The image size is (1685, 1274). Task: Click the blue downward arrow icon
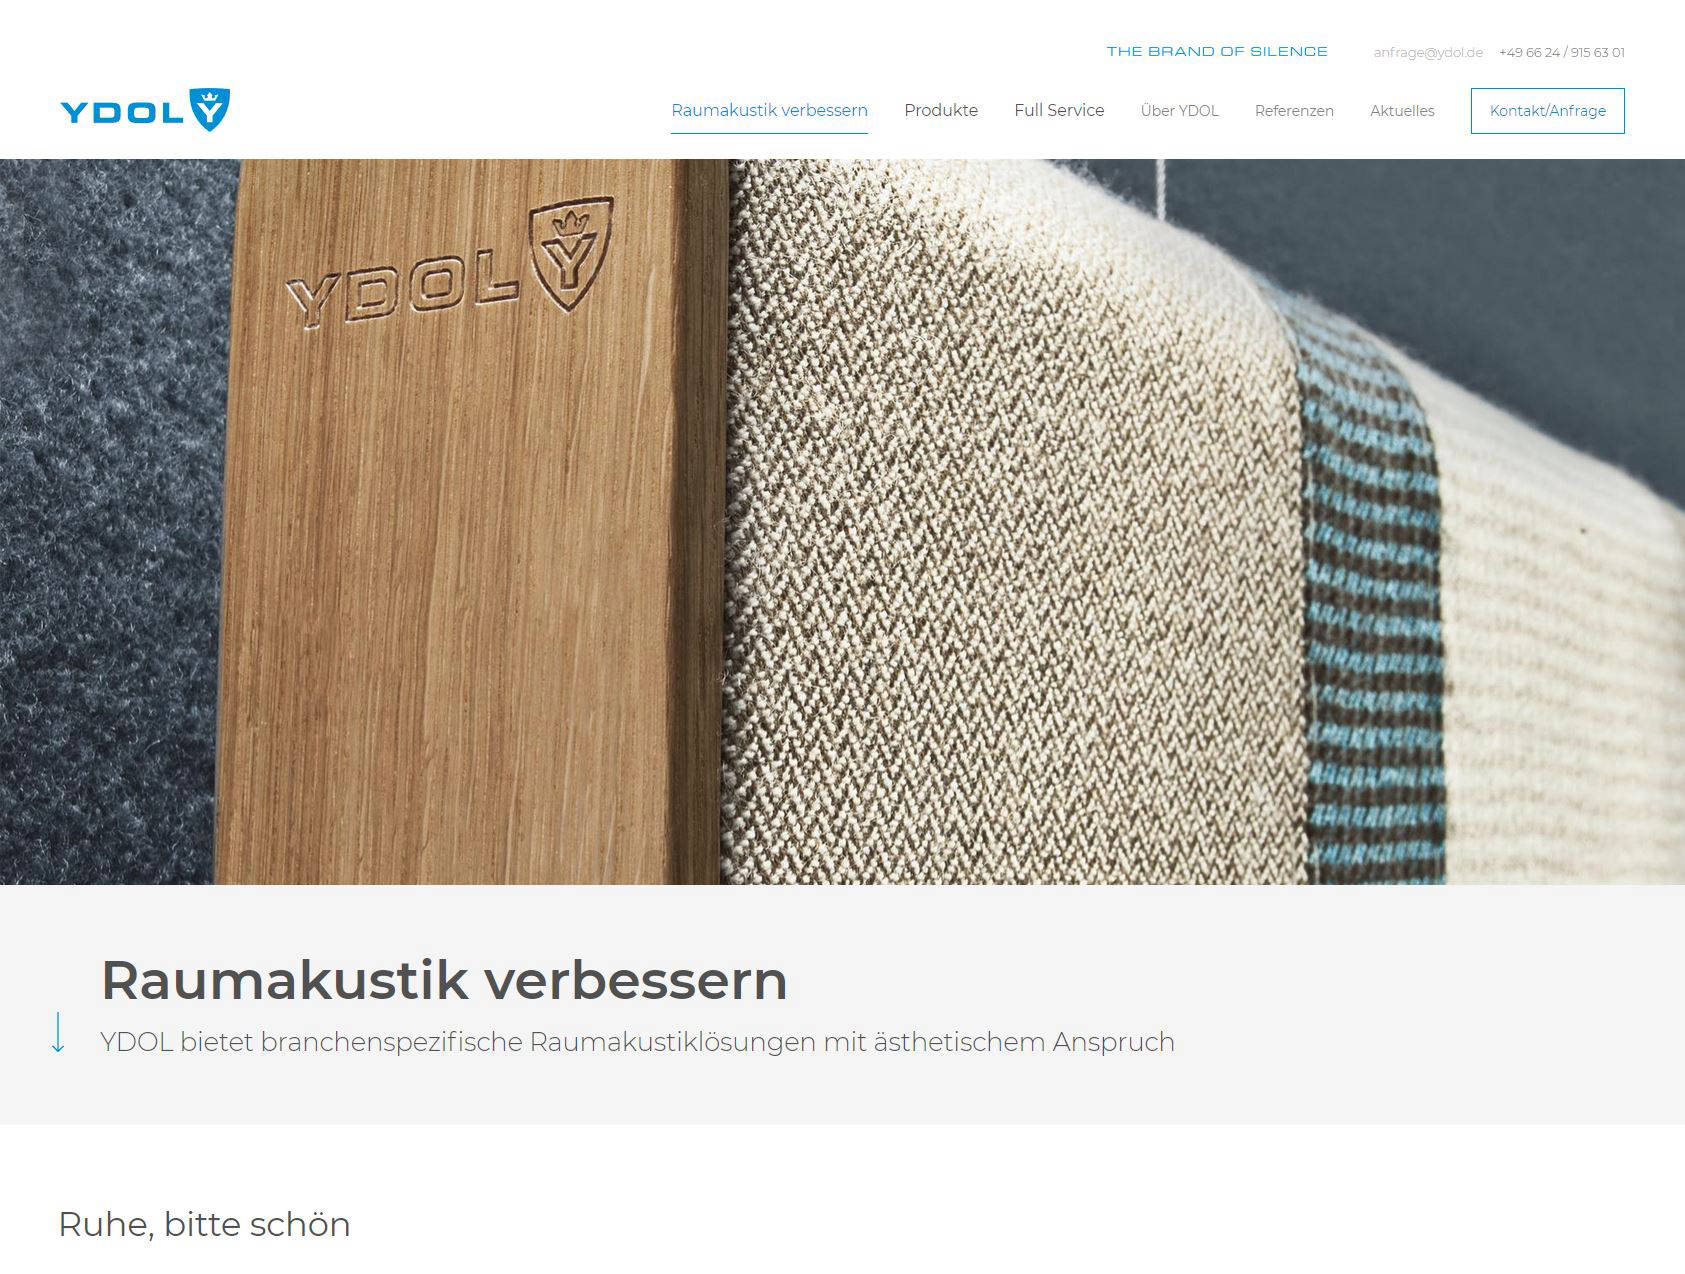click(58, 1032)
